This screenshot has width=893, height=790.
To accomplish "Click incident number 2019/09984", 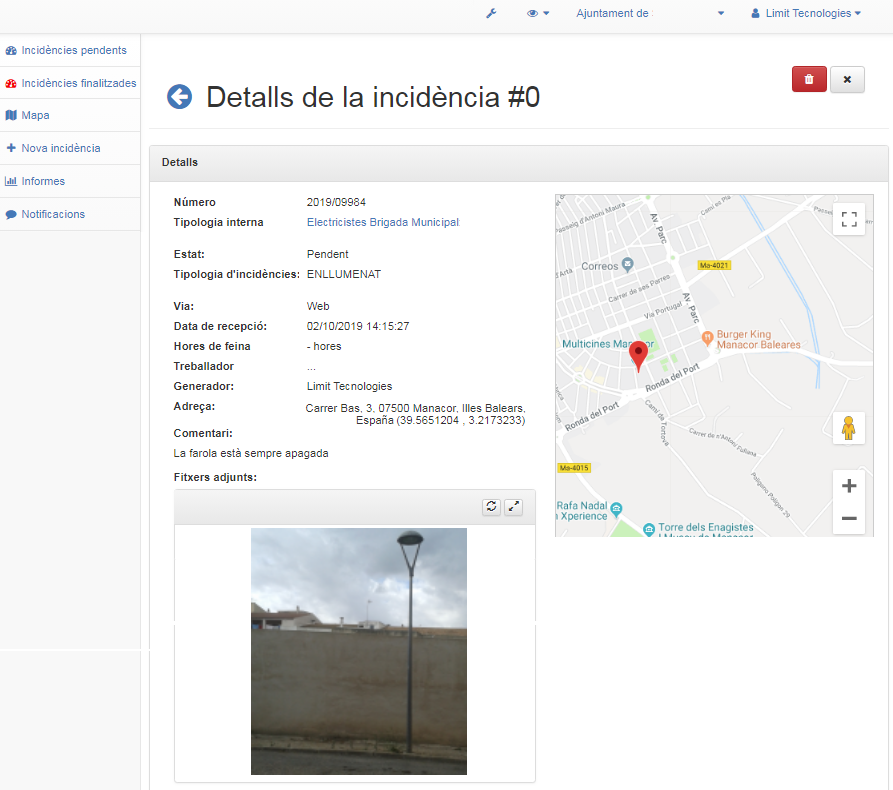I will [336, 202].
